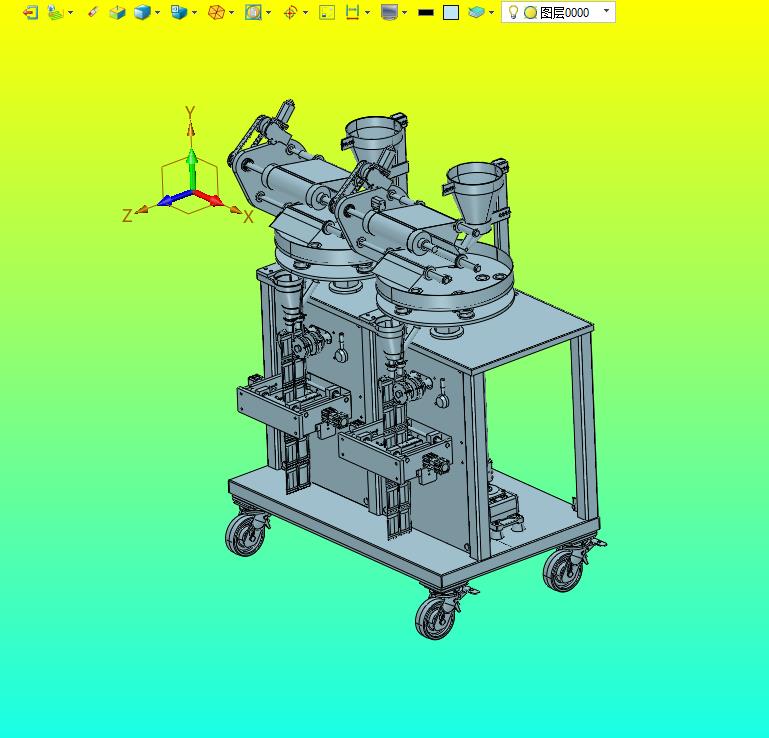Click the light blue color swatch

click(451, 12)
